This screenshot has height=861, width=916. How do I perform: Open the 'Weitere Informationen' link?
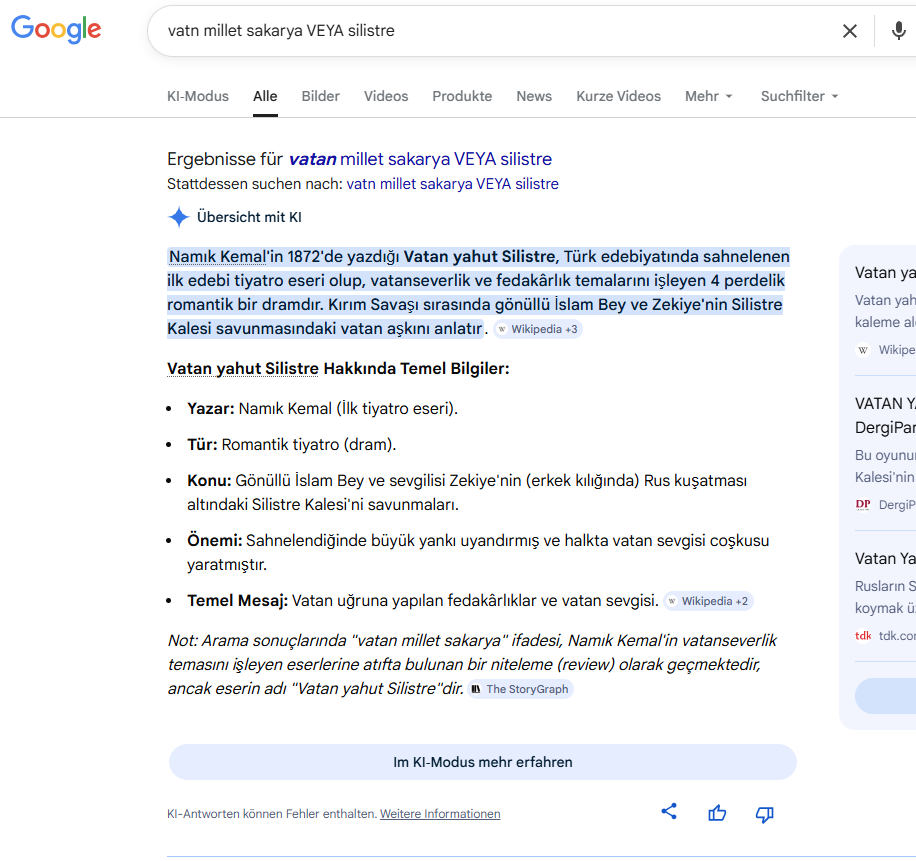pos(440,814)
